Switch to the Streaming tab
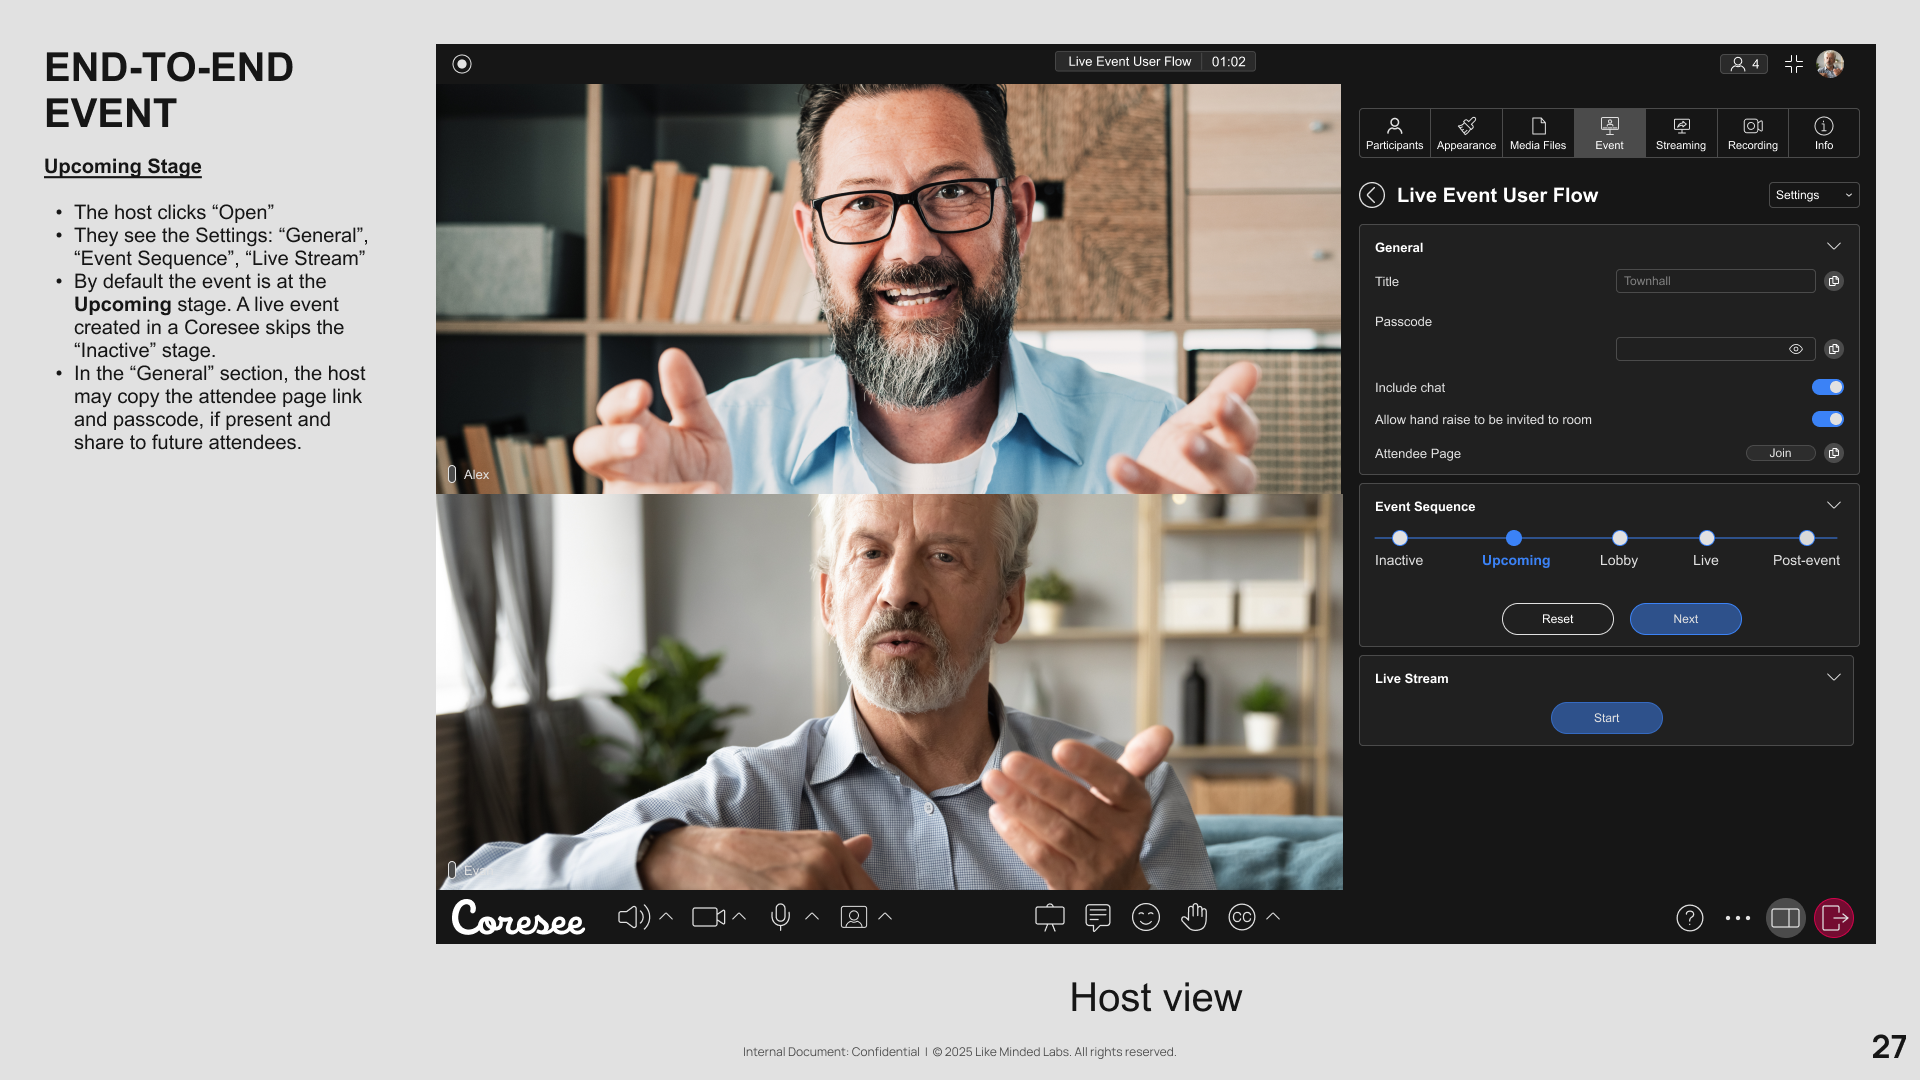Image resolution: width=1920 pixels, height=1080 pixels. tap(1680, 133)
